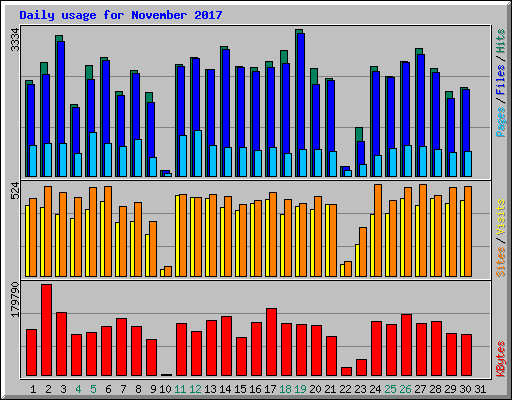Click day label 28 on x-axis

(x=435, y=389)
